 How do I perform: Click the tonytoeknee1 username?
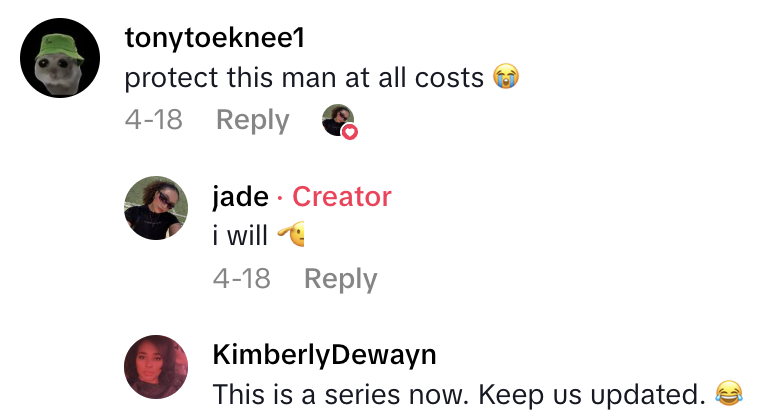click(214, 39)
